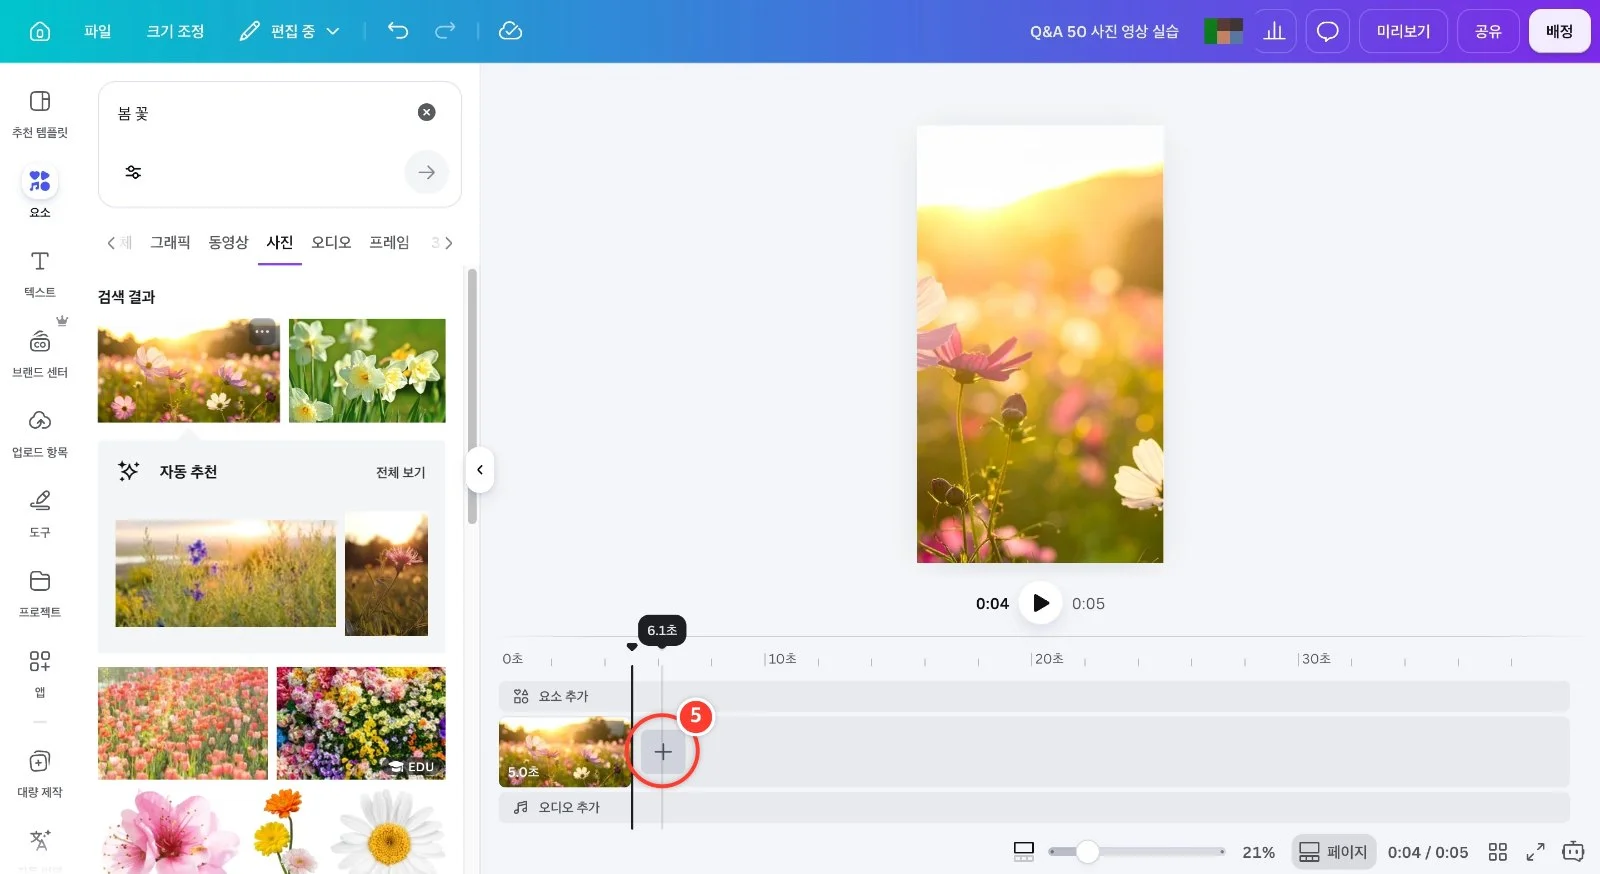Open the search filter options icon
The image size is (1600, 874).
pyautogui.click(x=133, y=172)
